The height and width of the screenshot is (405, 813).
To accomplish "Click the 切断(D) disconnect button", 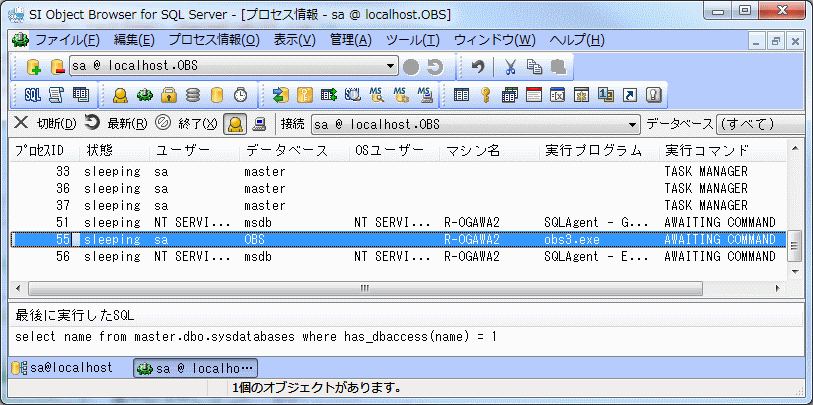I will click(43, 124).
